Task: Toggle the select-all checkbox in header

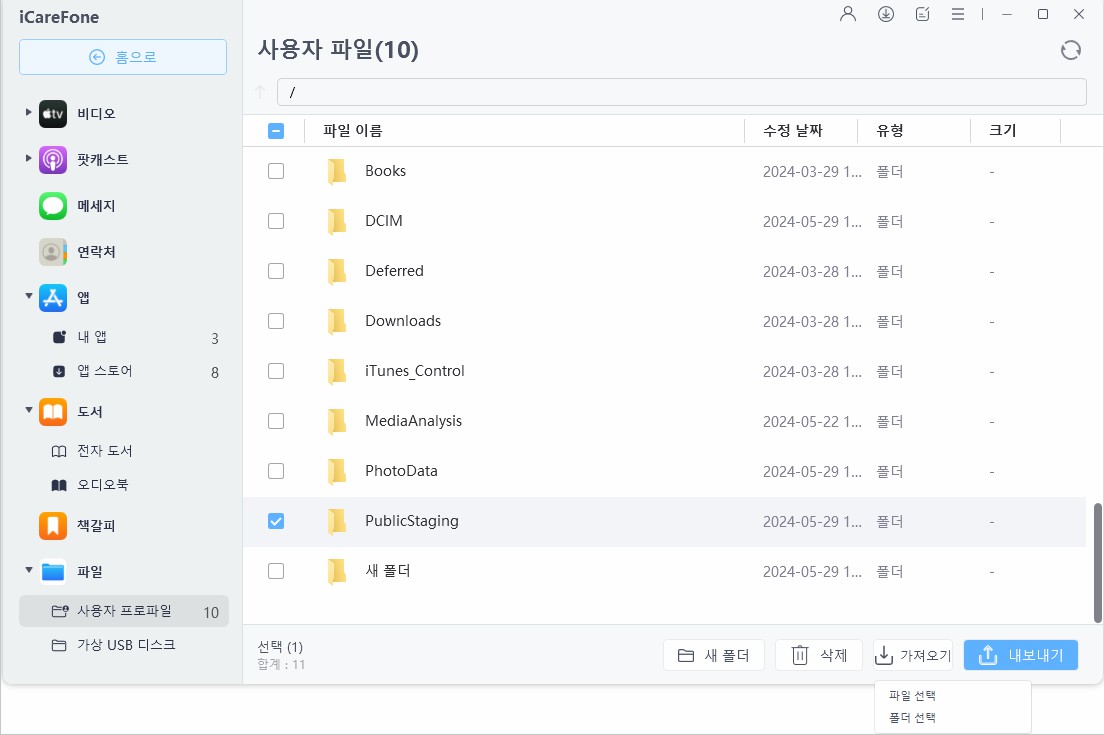Action: pos(276,130)
